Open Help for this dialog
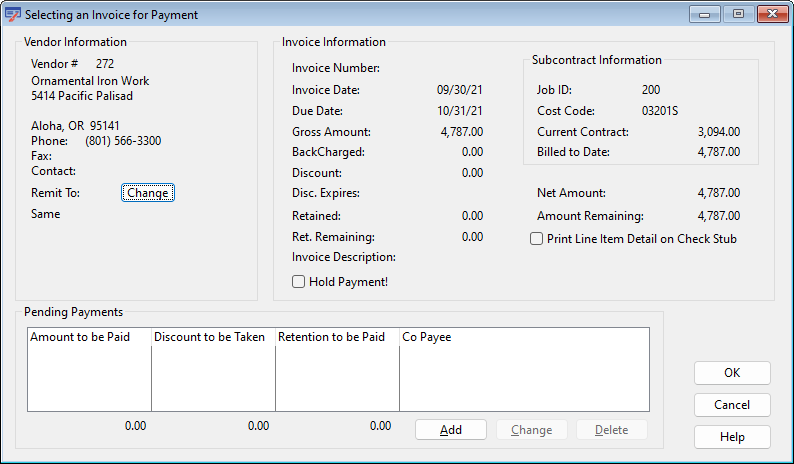 click(732, 437)
